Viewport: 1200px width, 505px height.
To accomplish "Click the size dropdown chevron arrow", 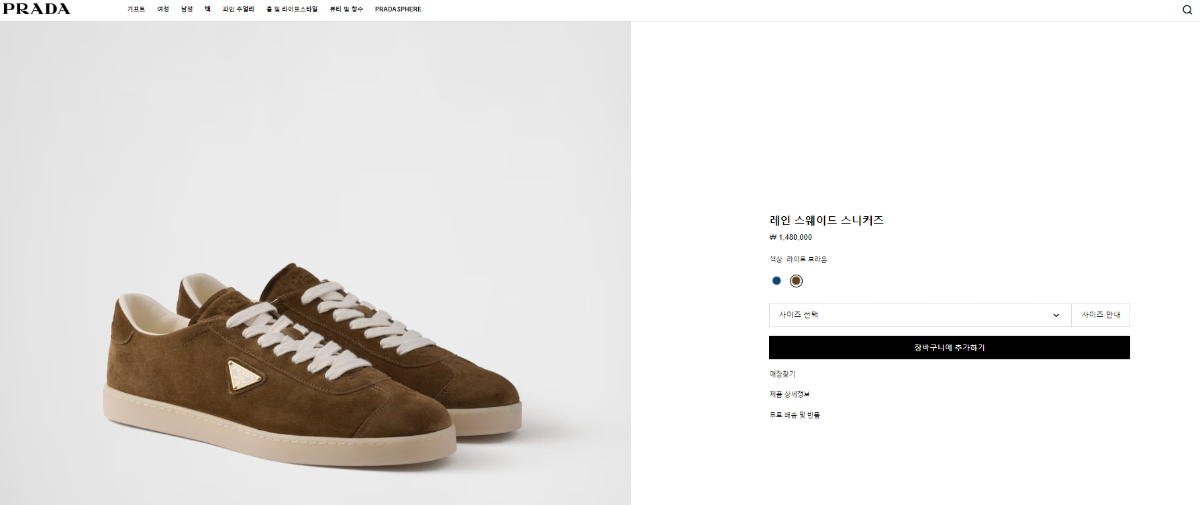I will (1056, 315).
